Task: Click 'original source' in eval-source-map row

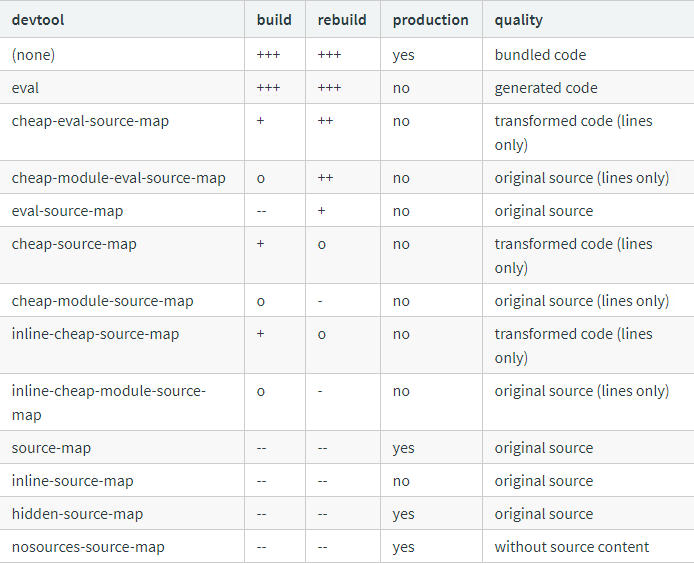Action: click(x=544, y=211)
